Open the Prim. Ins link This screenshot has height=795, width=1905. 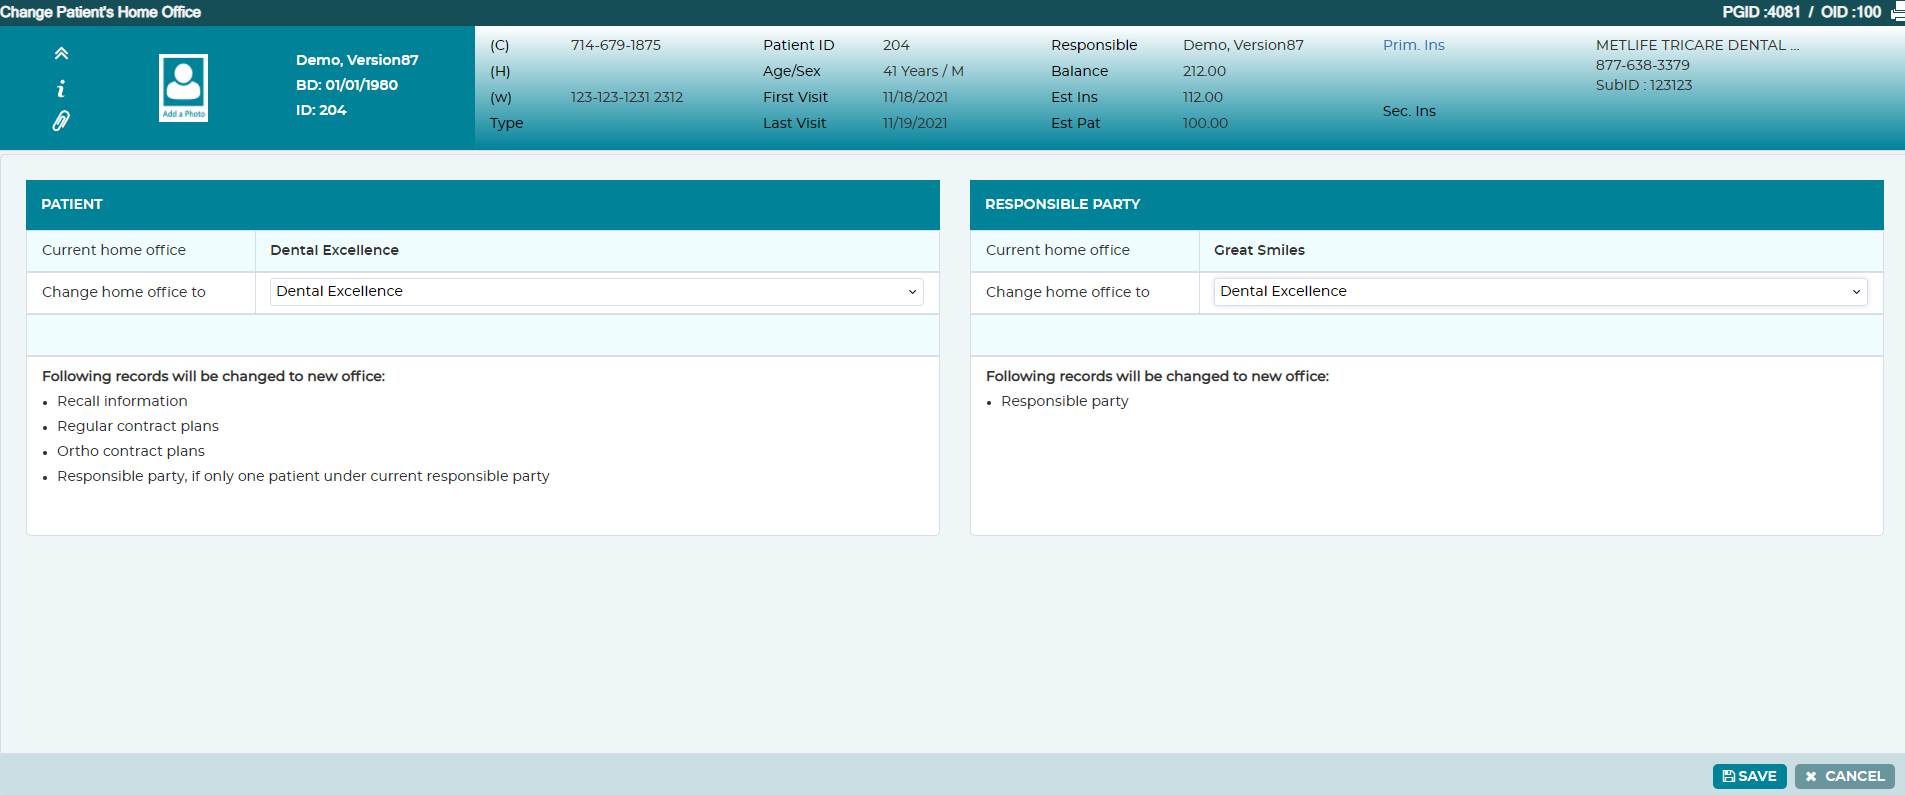click(1414, 45)
